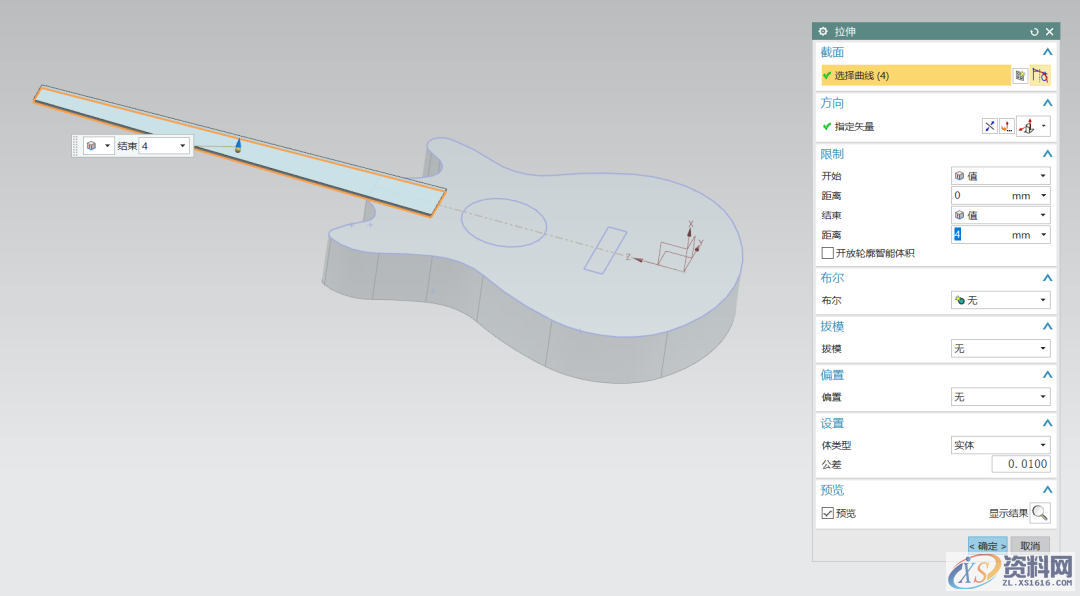The height and width of the screenshot is (596, 1080).
Task: Open the vector dialog icon in 方向
Action: click(x=1007, y=126)
